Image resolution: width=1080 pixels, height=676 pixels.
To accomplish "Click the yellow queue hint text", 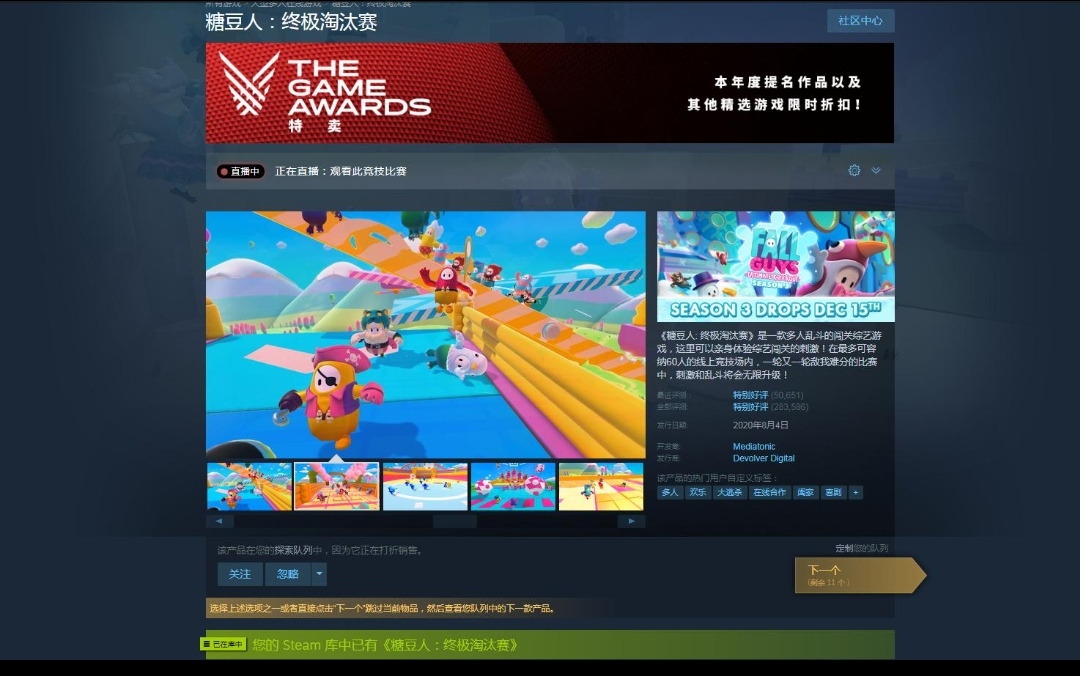I will click(382, 608).
